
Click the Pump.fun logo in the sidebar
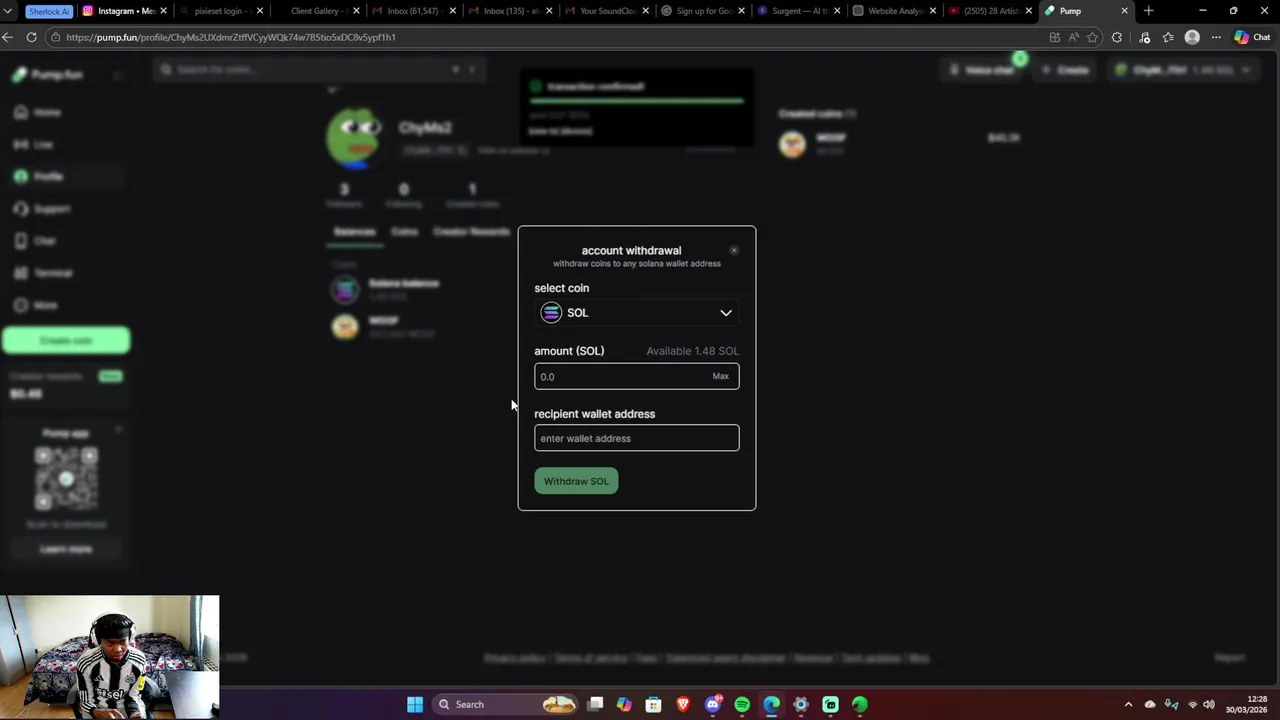point(48,75)
